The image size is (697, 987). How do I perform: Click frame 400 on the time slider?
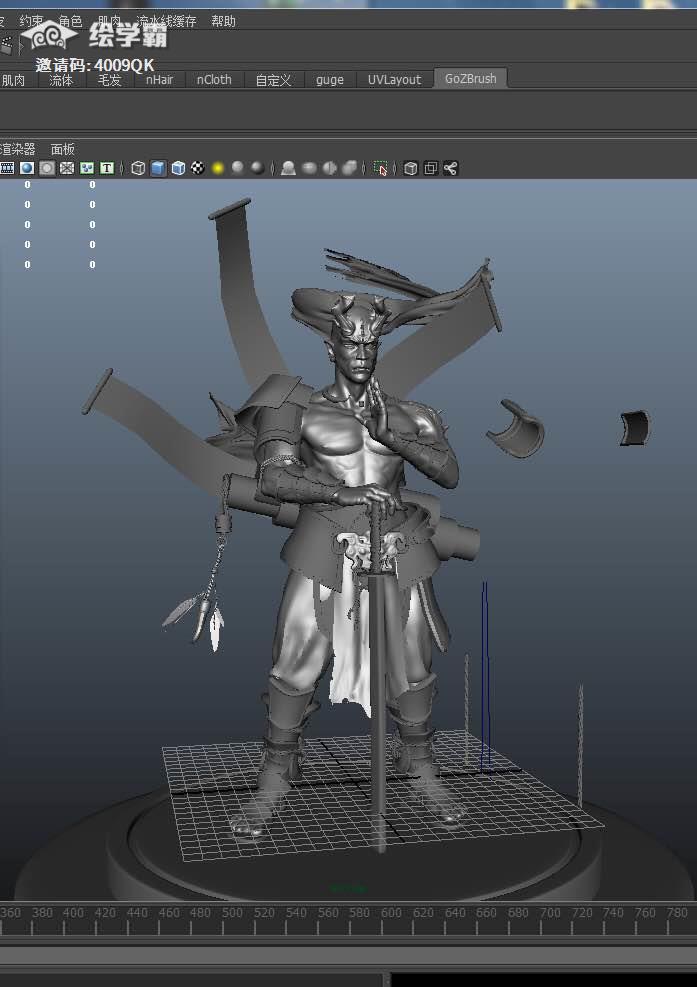click(x=73, y=913)
